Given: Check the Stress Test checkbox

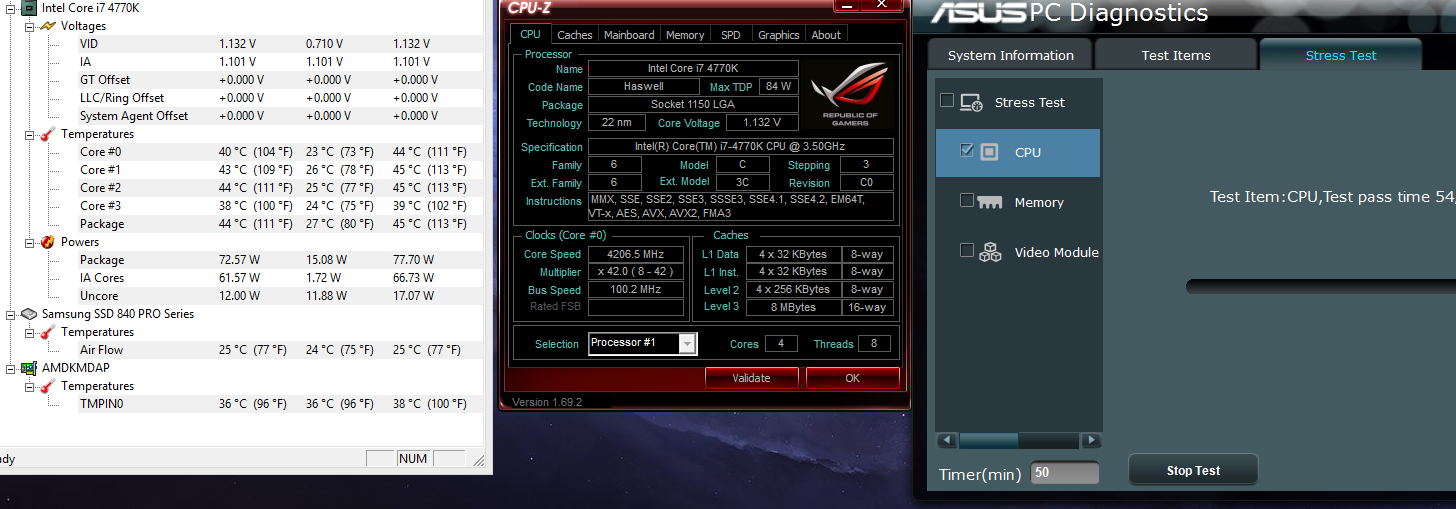Looking at the screenshot, I should point(947,101).
